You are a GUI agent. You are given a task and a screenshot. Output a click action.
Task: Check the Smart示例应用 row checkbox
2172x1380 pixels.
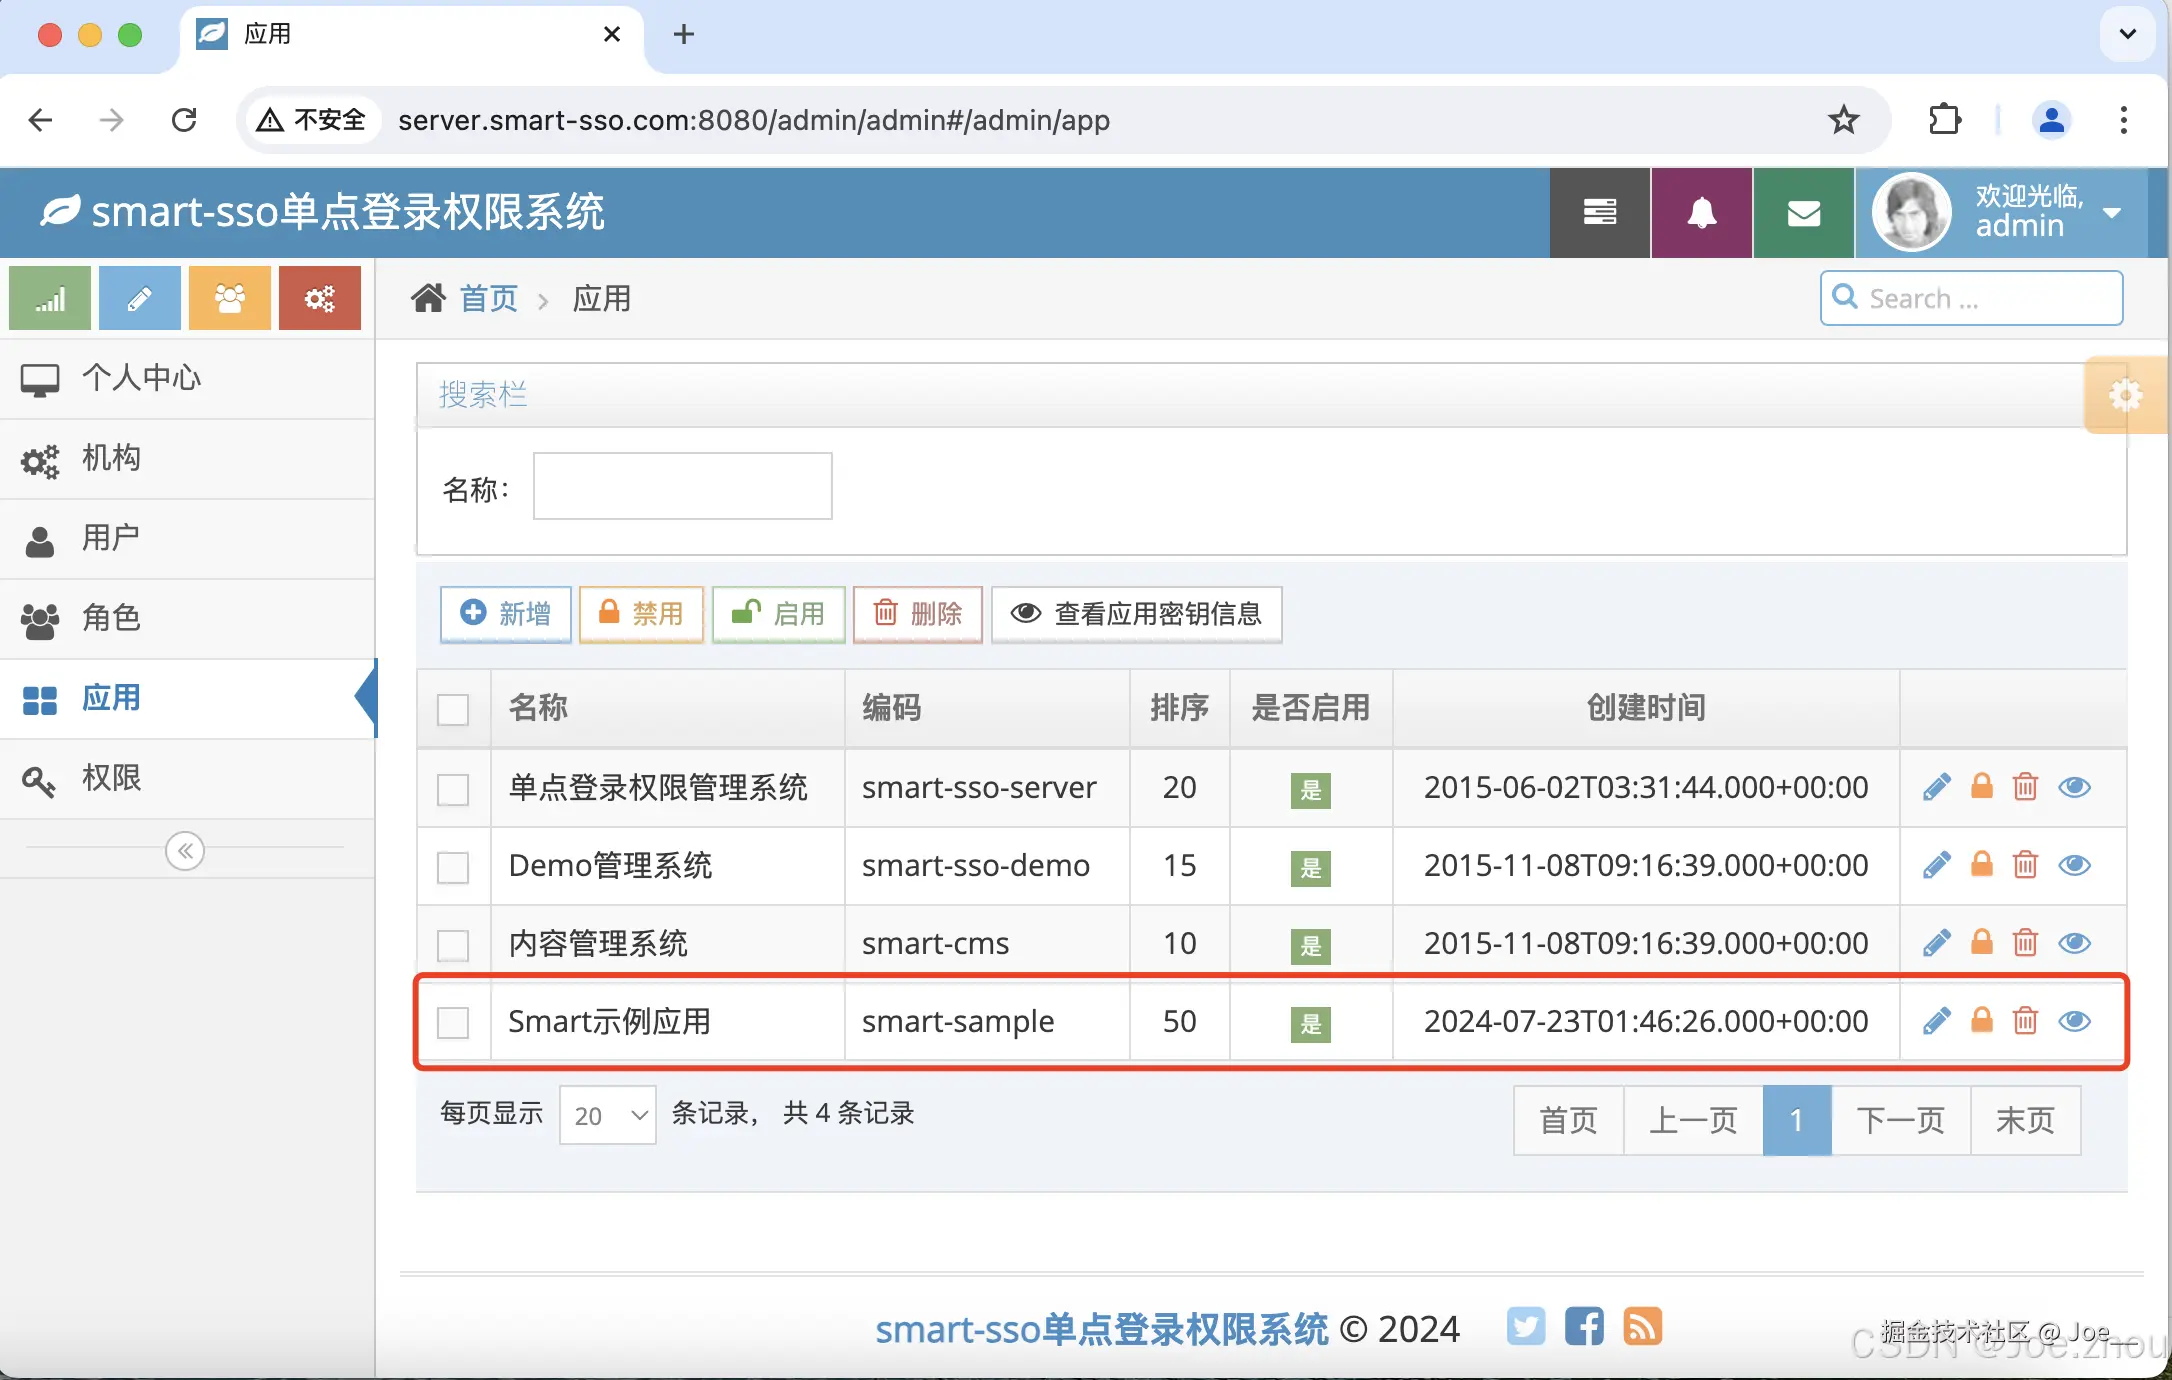pos(453,1022)
